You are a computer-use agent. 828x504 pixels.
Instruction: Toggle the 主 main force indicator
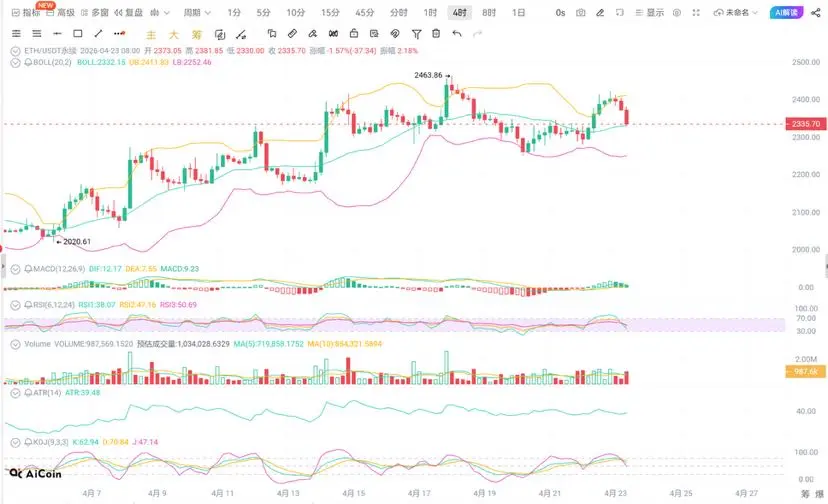coord(151,35)
